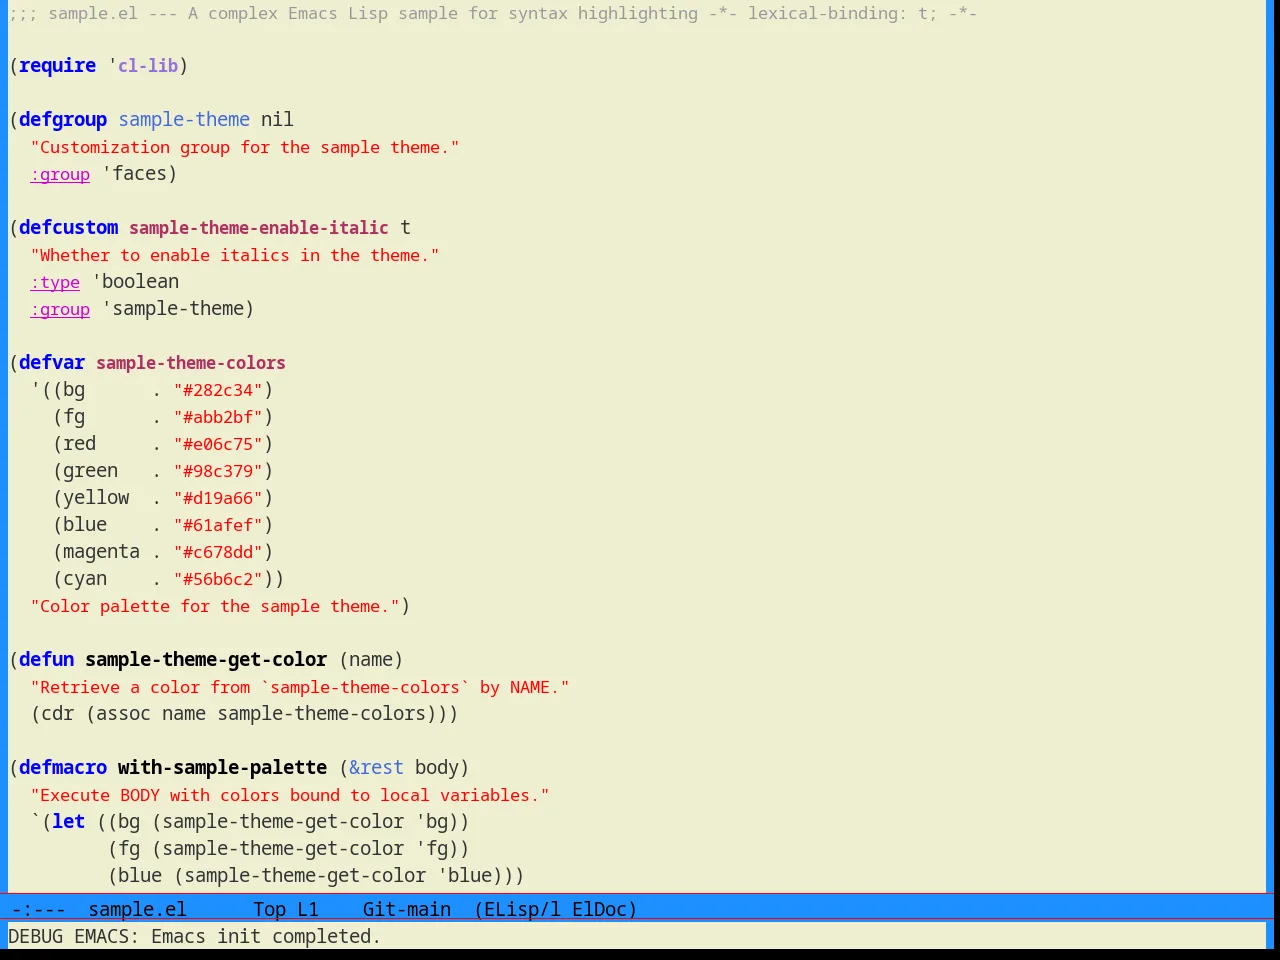This screenshot has height=960, width=1280.
Task: Click the "#56b6c2" color string
Action: [x=218, y=579]
